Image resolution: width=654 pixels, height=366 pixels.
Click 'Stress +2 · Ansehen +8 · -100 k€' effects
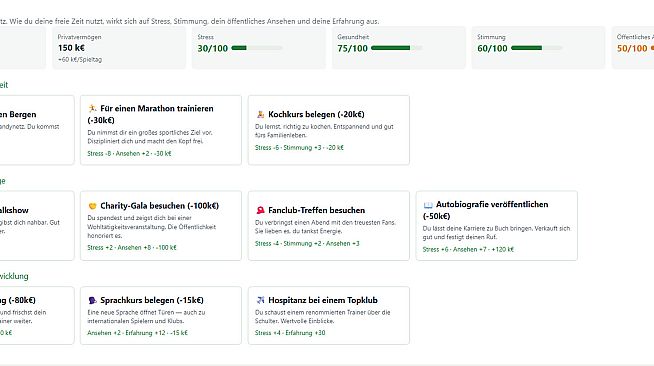click(x=132, y=248)
